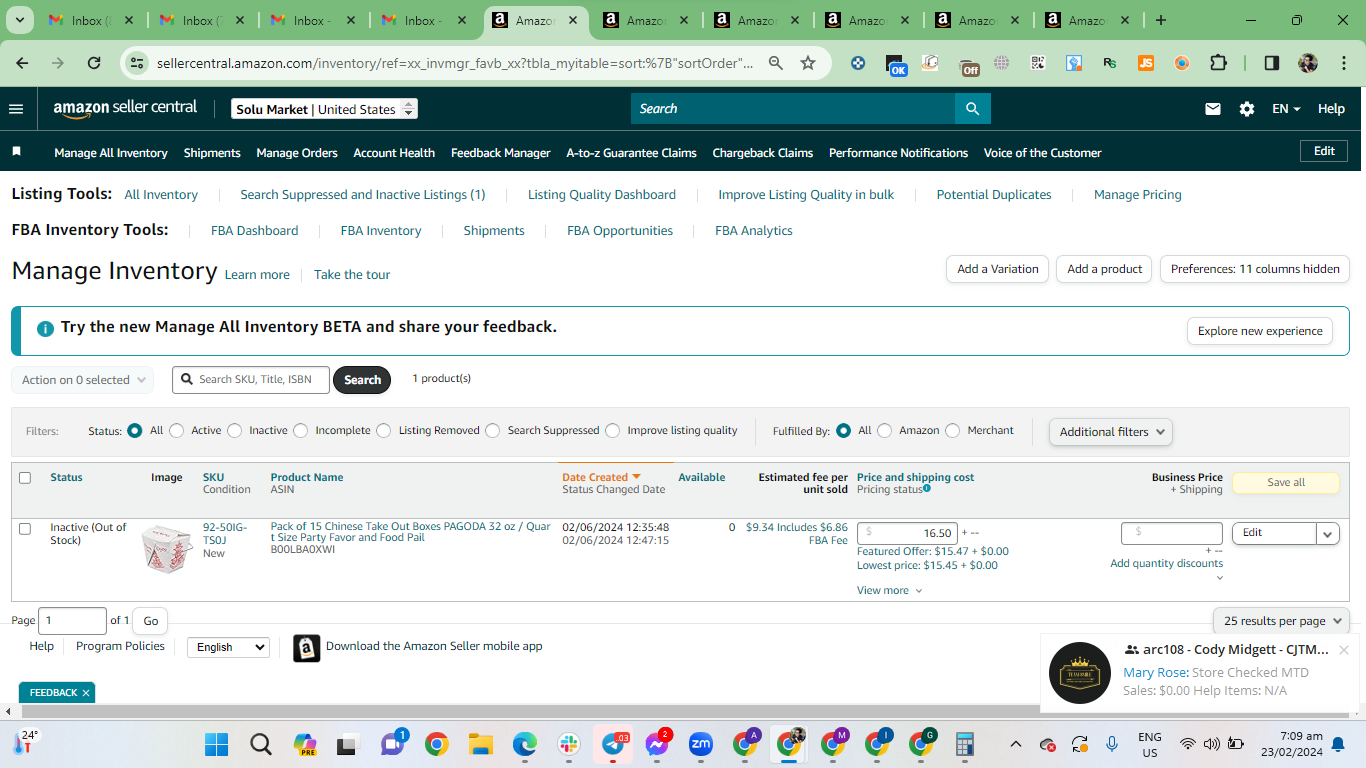1366x768 pixels.
Task: Click the QR code extension icon
Action: pos(1038,63)
